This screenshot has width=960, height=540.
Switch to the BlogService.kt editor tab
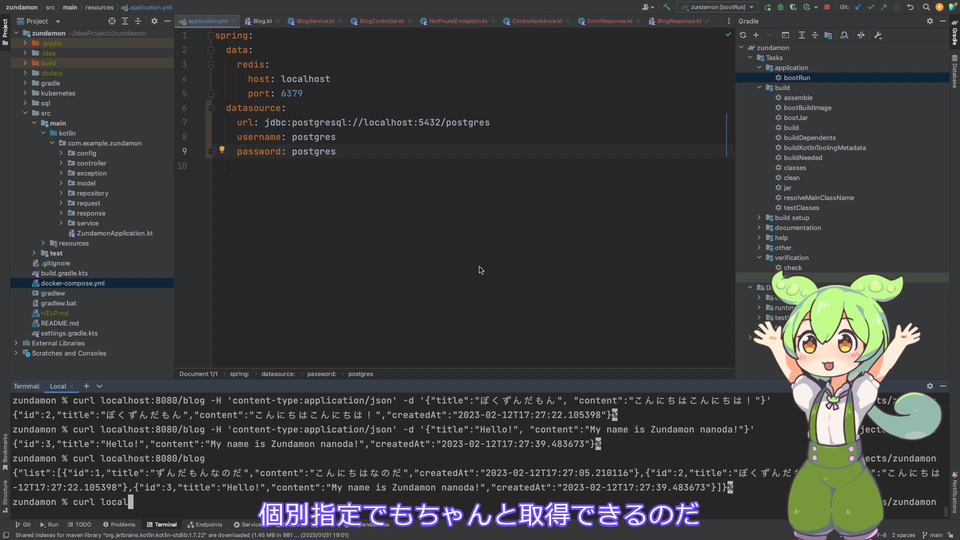(x=315, y=21)
